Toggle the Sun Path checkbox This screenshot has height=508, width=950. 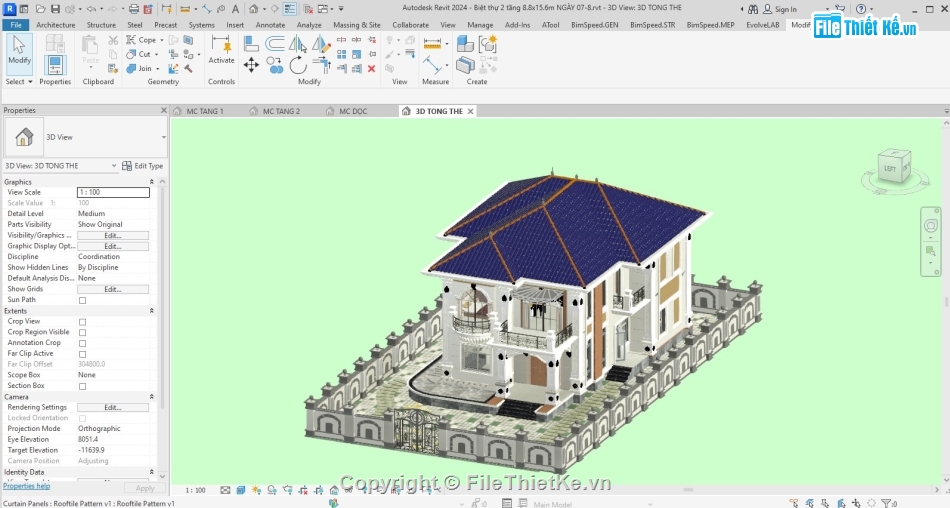point(82,300)
